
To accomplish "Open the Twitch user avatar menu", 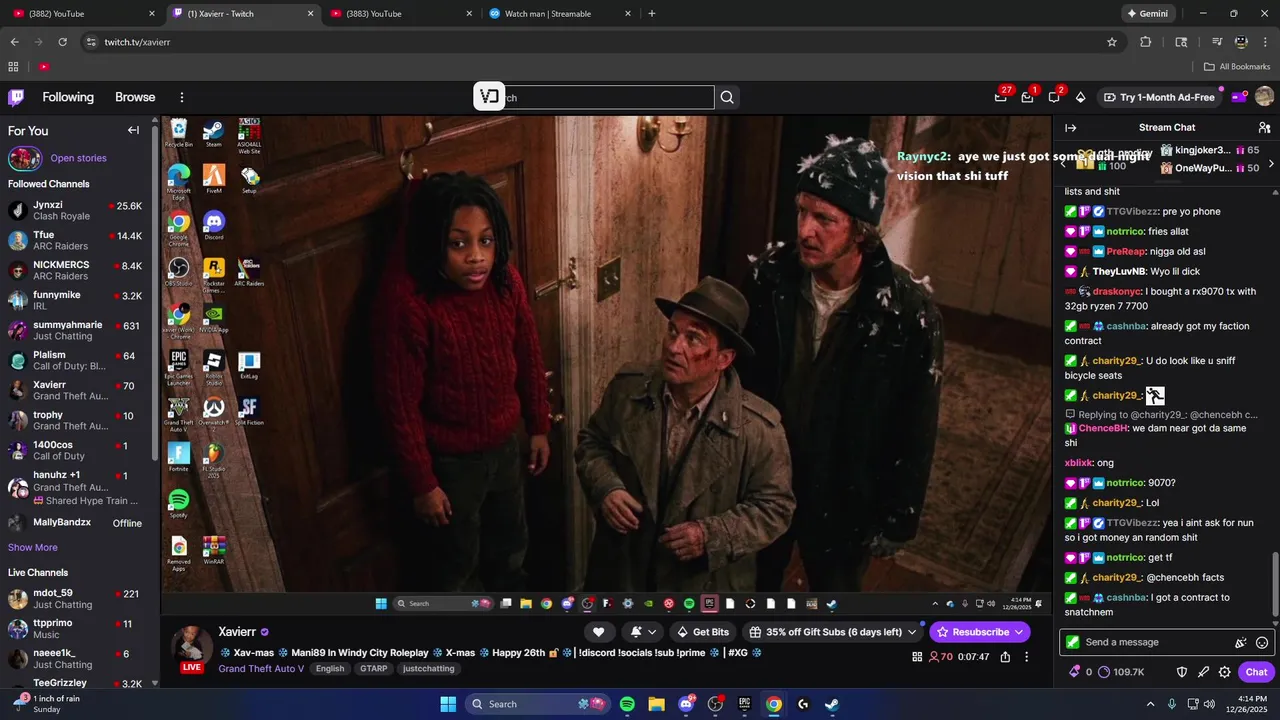I will click(1264, 97).
